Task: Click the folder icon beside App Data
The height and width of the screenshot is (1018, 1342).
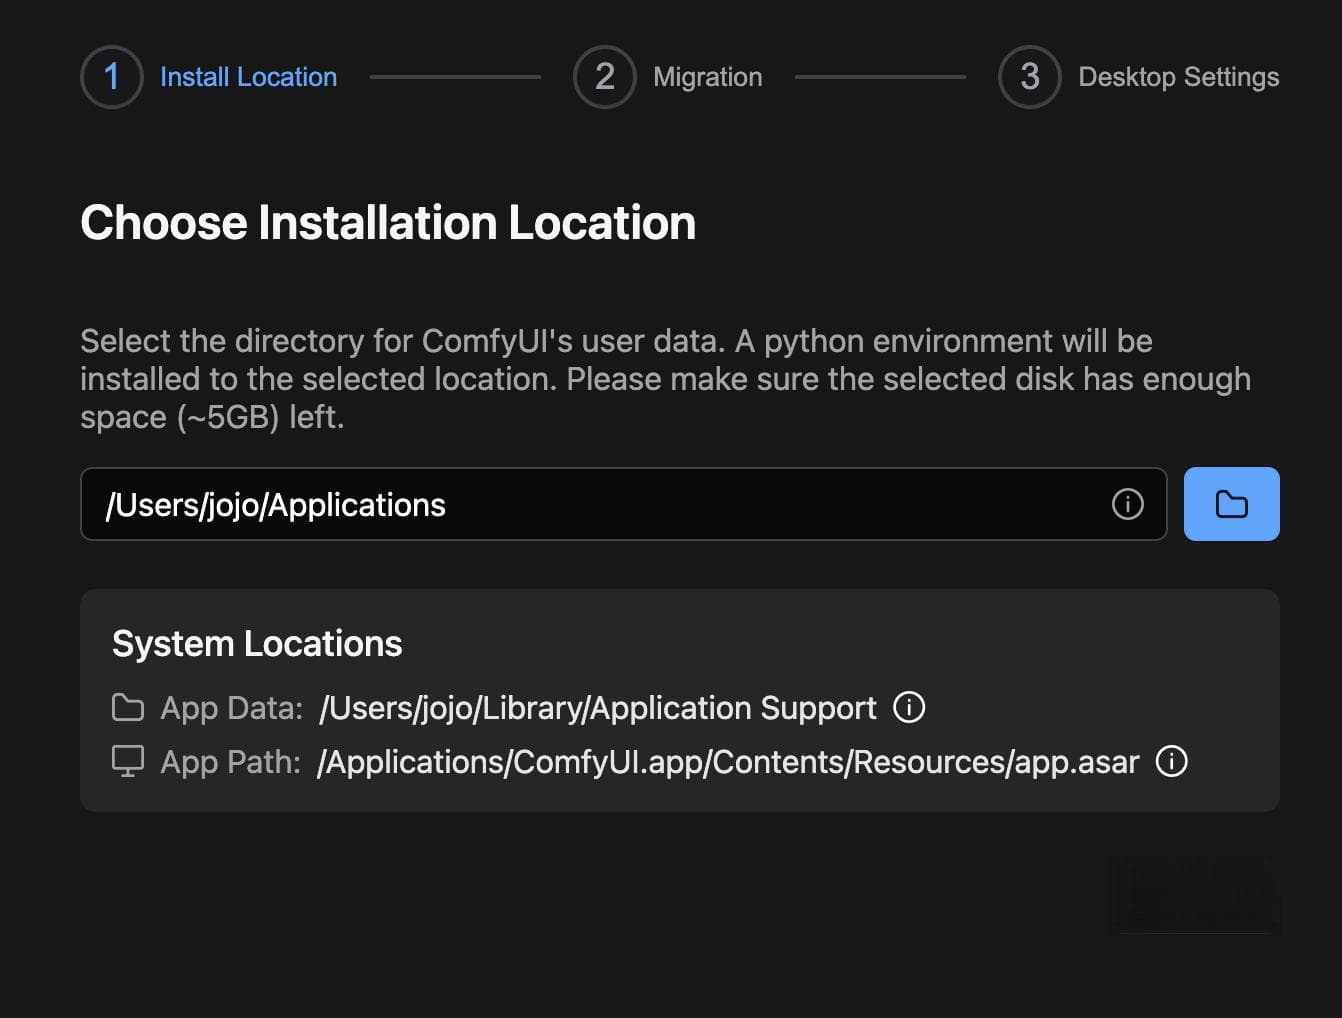Action: tap(128, 707)
